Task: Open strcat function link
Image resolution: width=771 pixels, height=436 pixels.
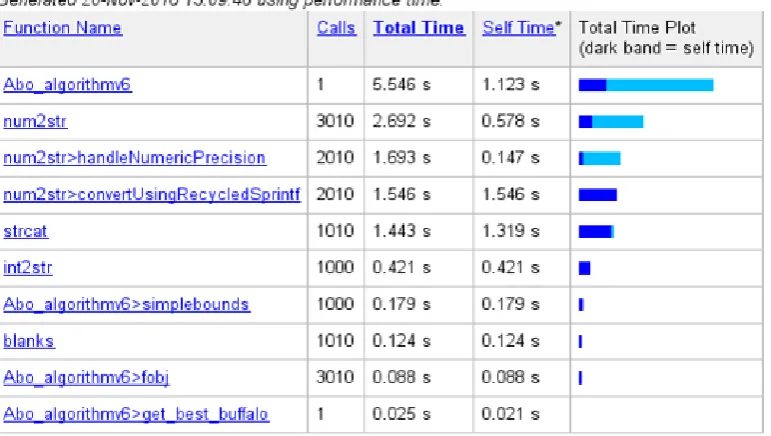Action: (26, 231)
